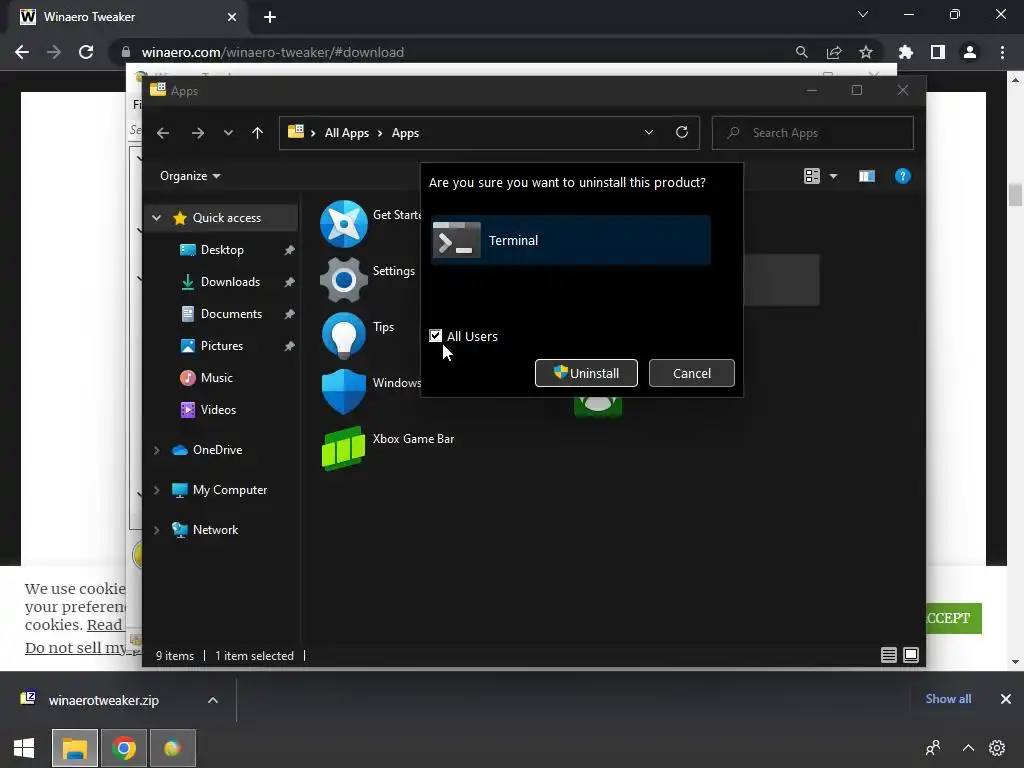Select the Settings gear app icon
Viewport: 1024px width, 768px height.
point(344,280)
